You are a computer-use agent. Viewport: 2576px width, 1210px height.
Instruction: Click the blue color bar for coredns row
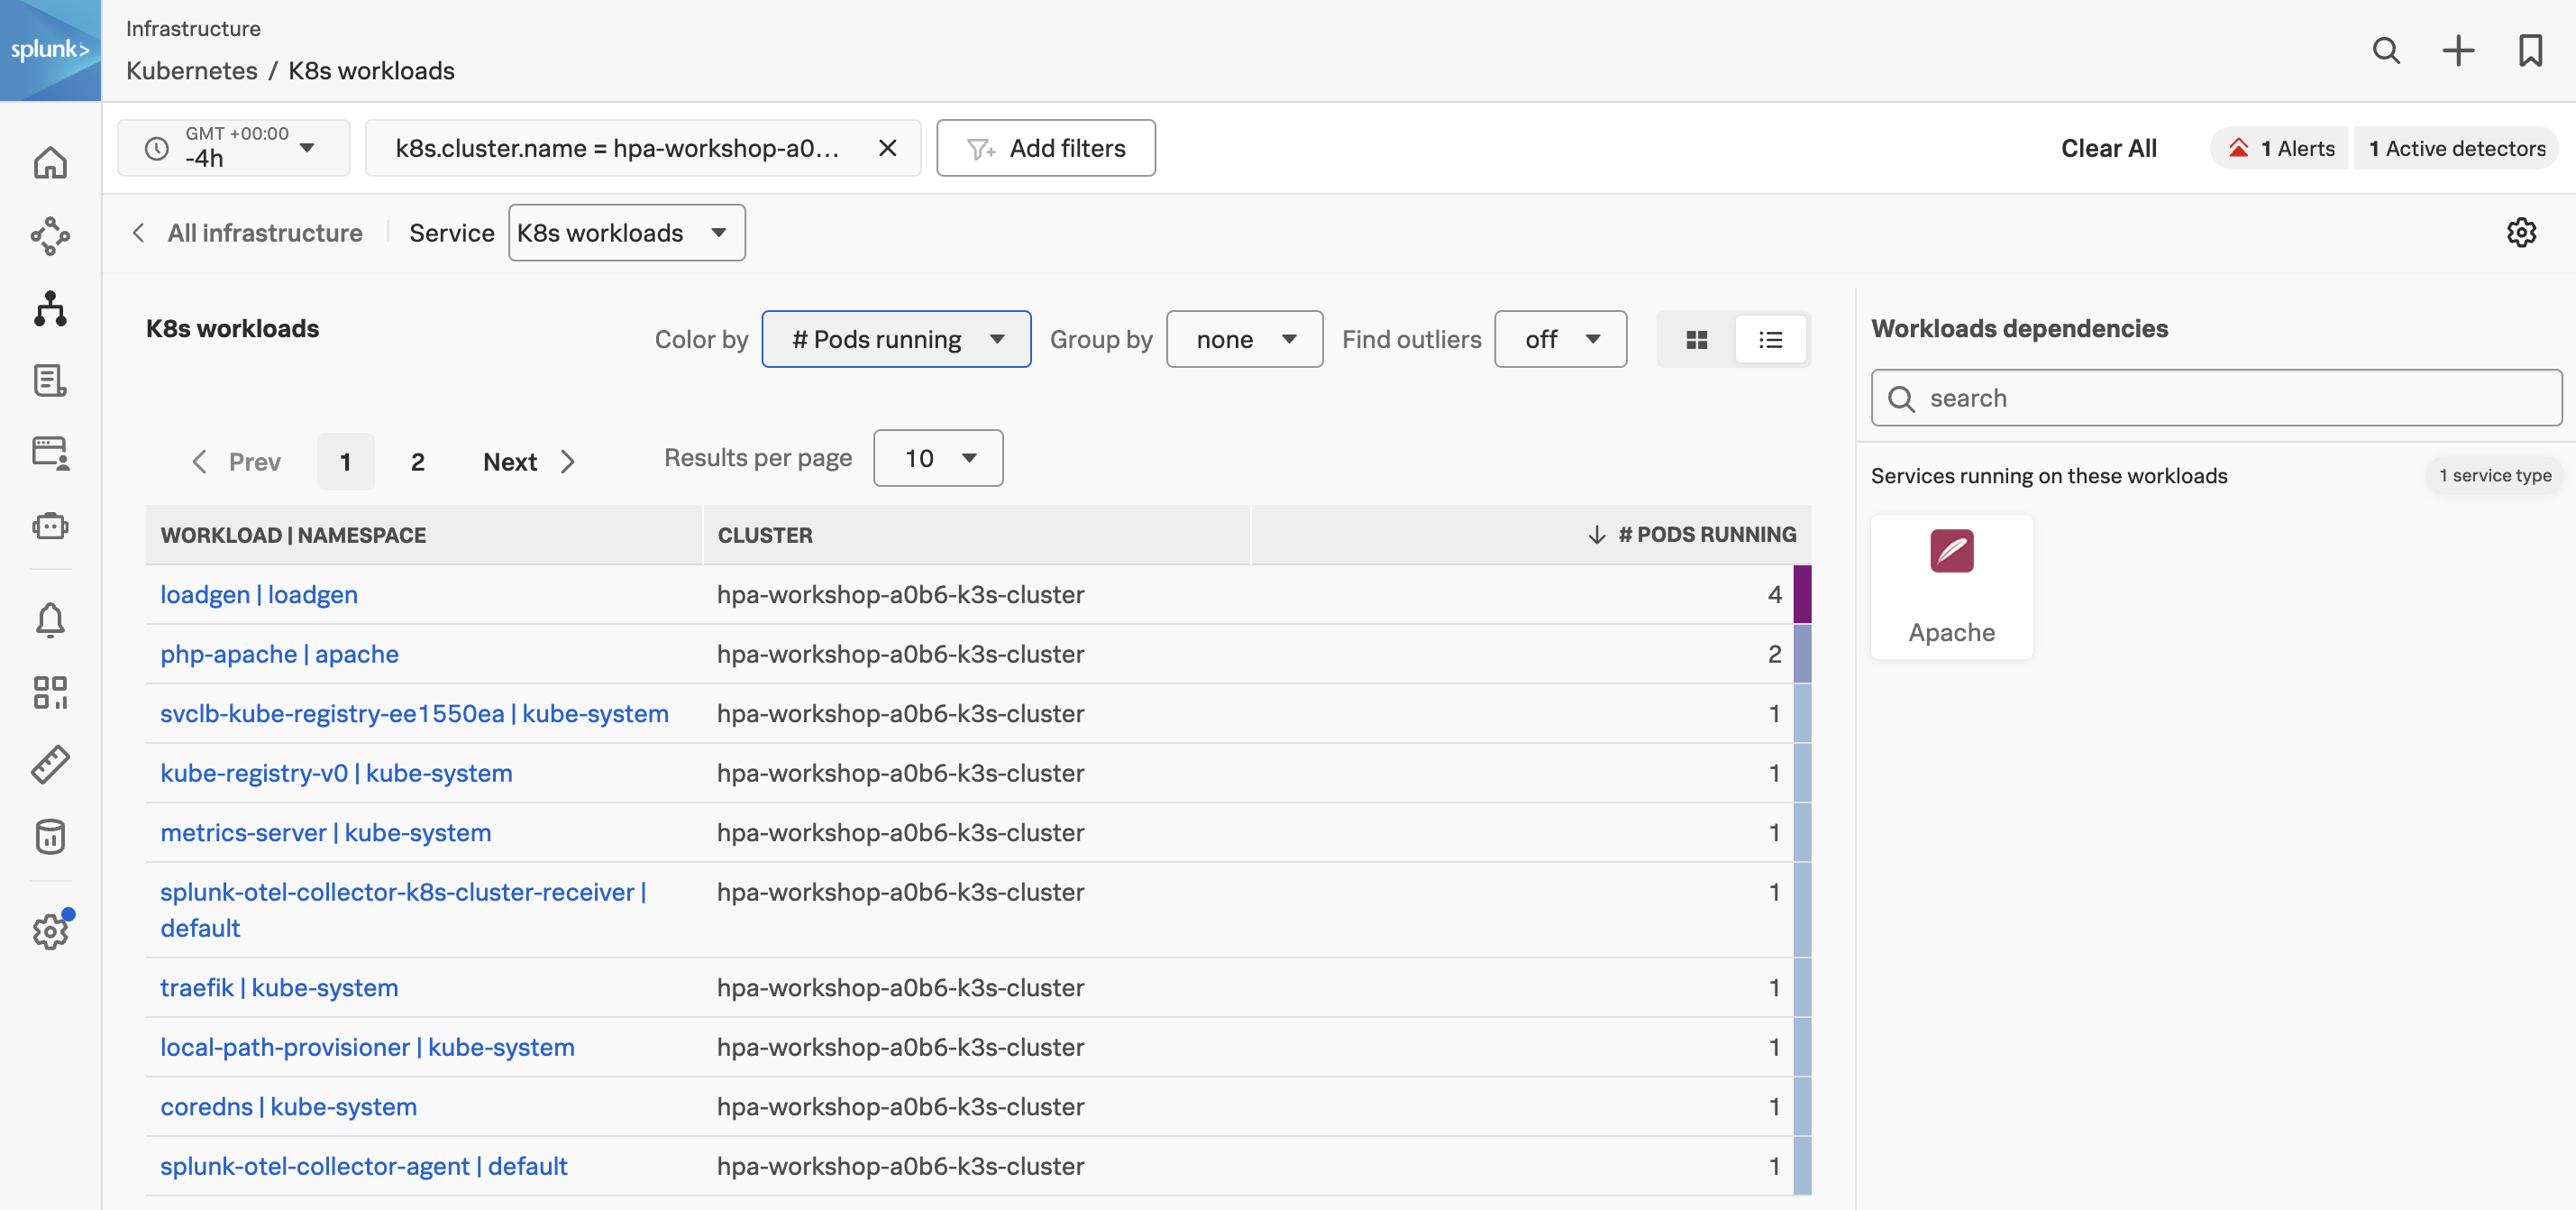point(1802,1107)
